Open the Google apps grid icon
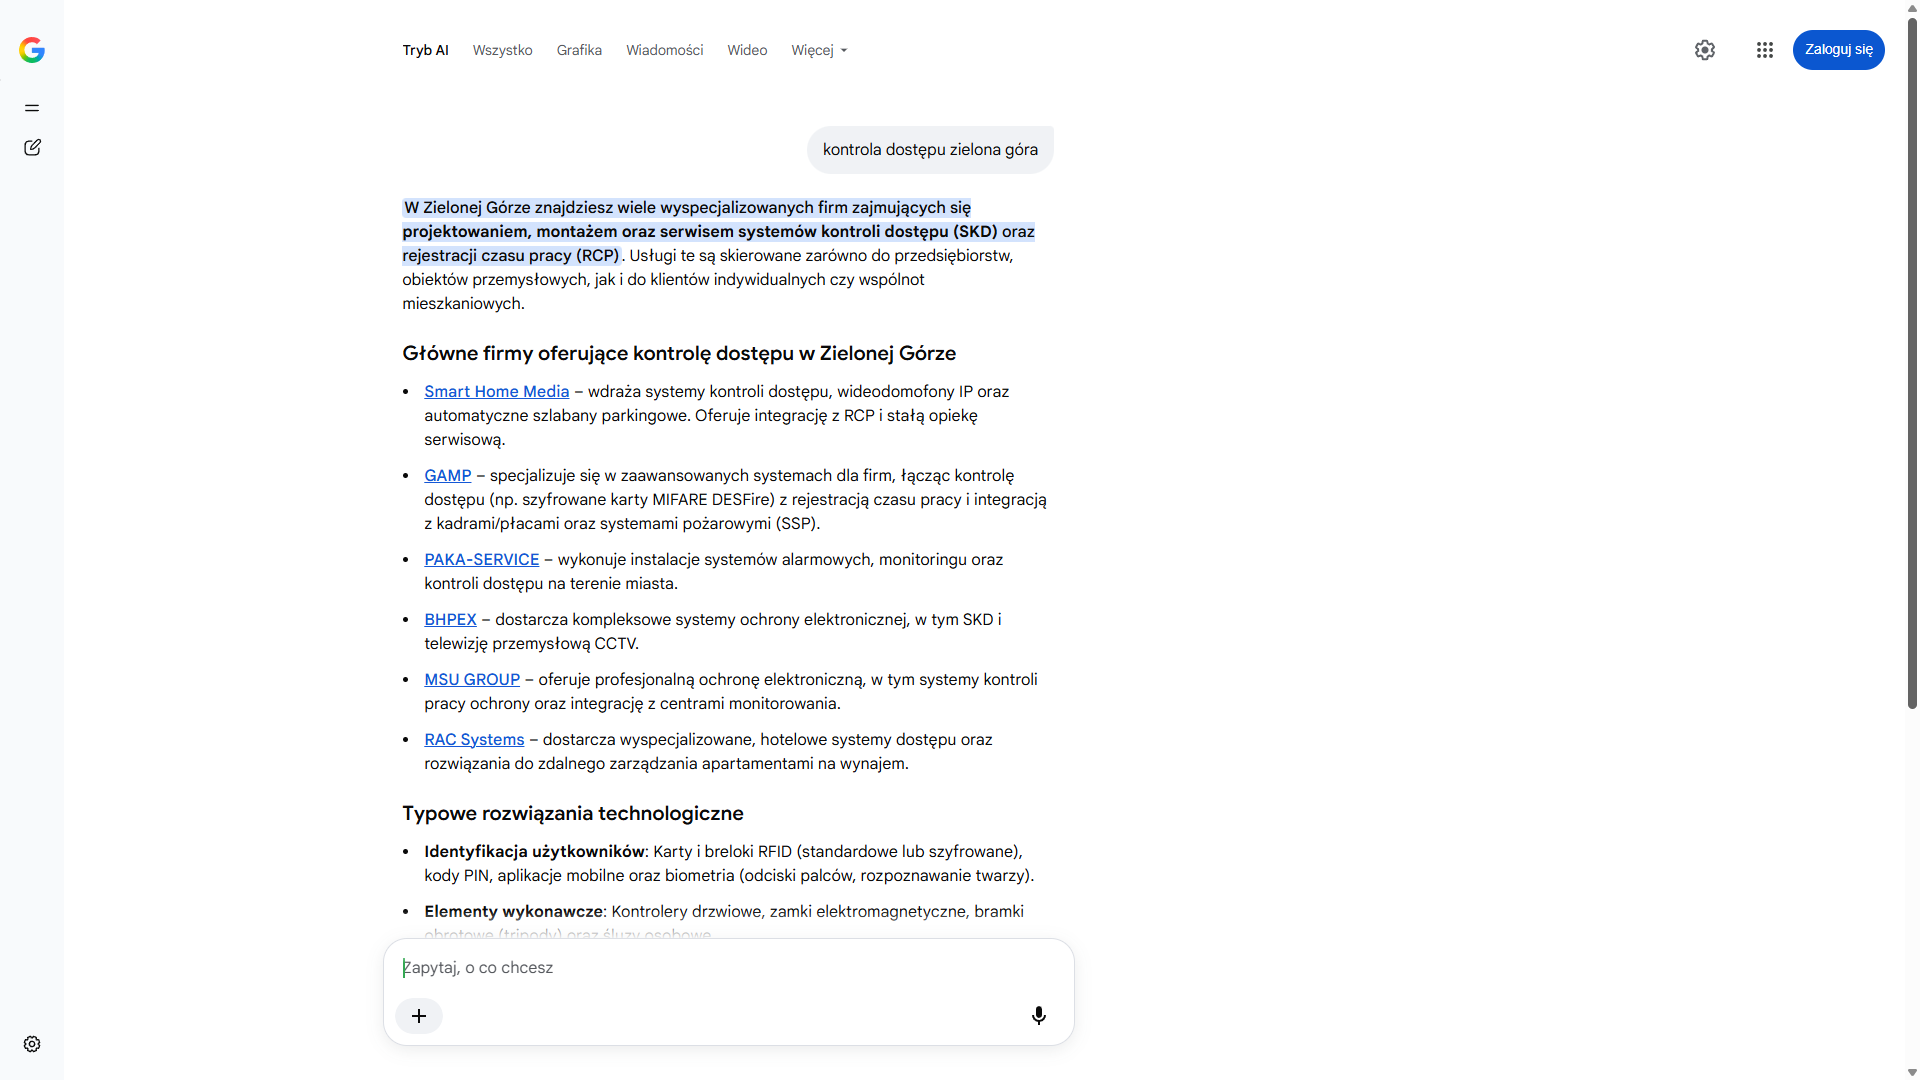 [1765, 50]
